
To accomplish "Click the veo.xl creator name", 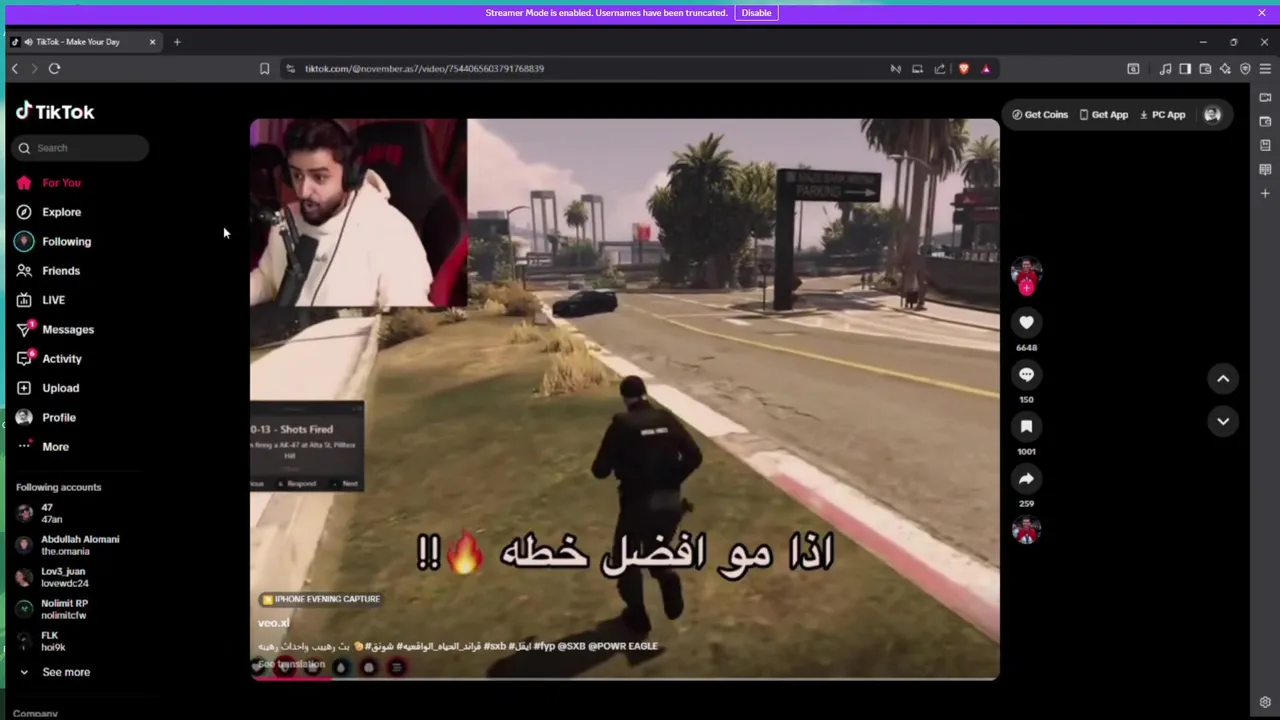I will (273, 623).
